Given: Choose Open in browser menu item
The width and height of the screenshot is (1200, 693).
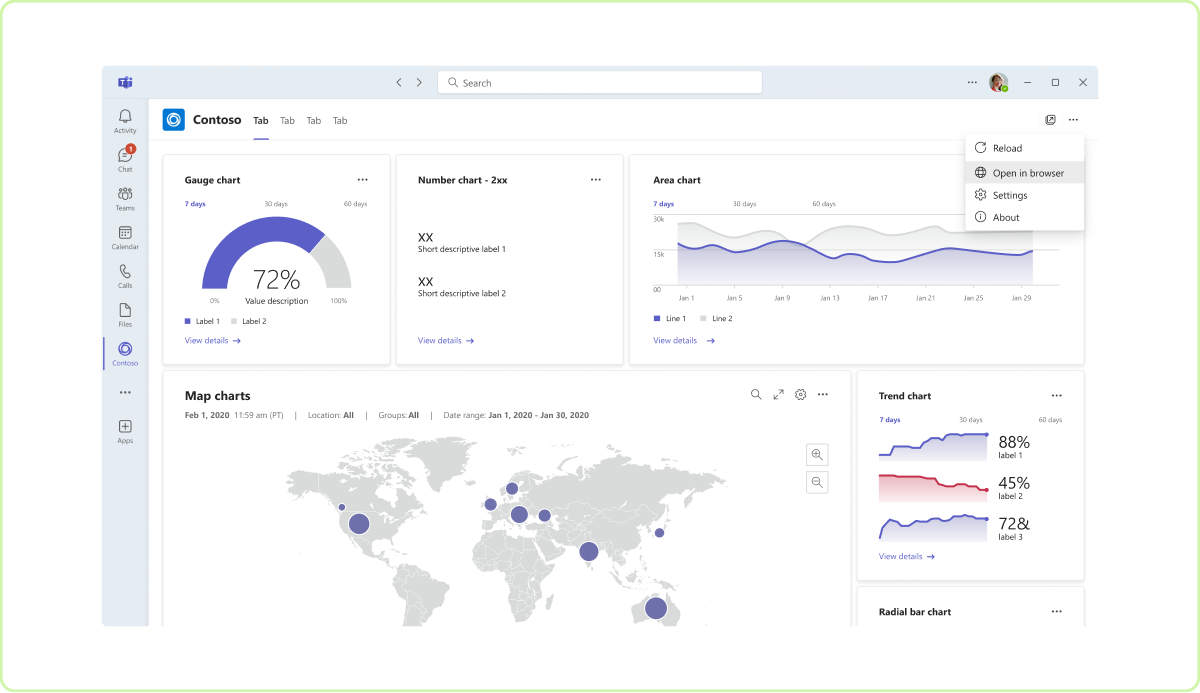Looking at the screenshot, I should (x=1024, y=173).
